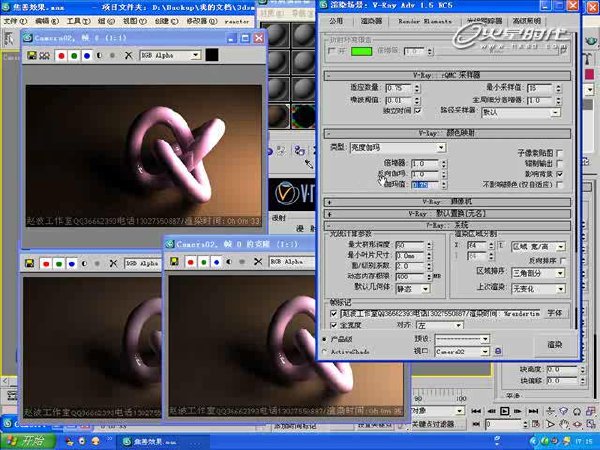
Task: Toggle red channel in Camera02 (1:1) window
Action: point(61,56)
